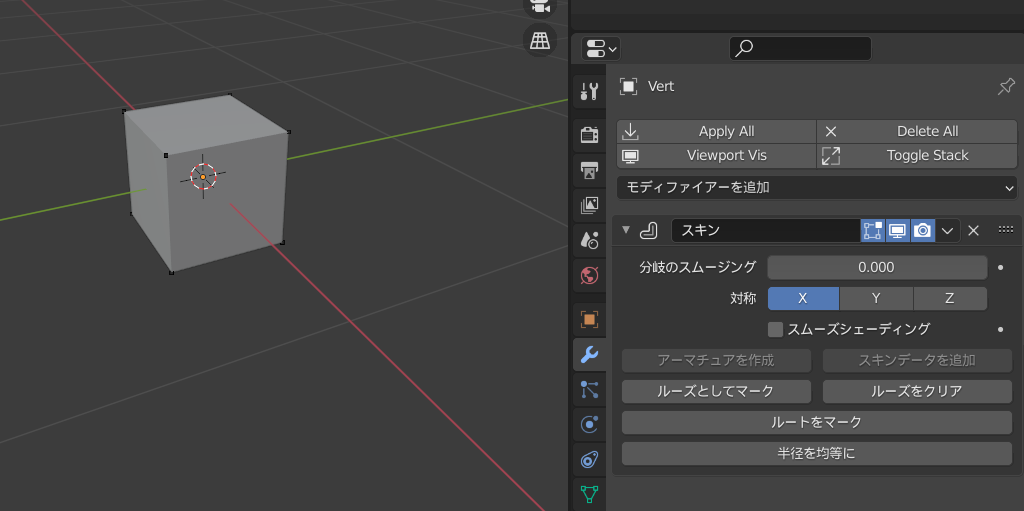Viewport: 1024px width, 511px height.
Task: Click animate dot beside スムーズシェーディング
Action: 1000,329
